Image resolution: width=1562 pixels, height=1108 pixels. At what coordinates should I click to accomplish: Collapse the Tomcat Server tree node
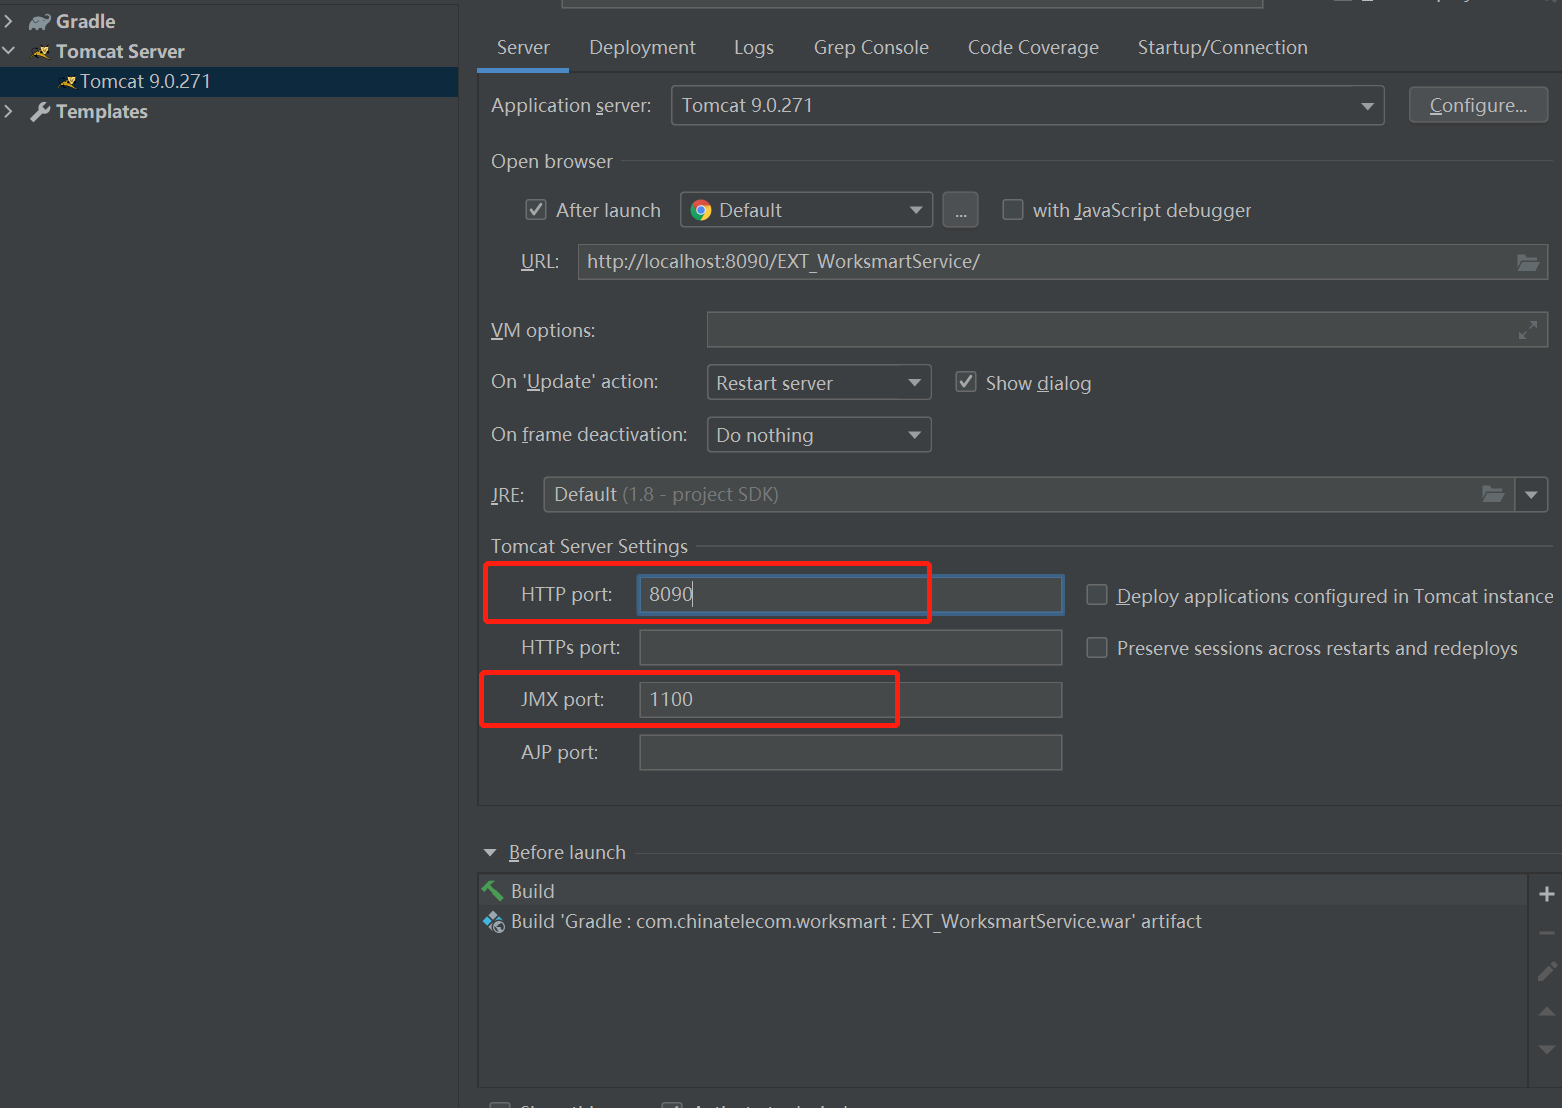(x=9, y=51)
